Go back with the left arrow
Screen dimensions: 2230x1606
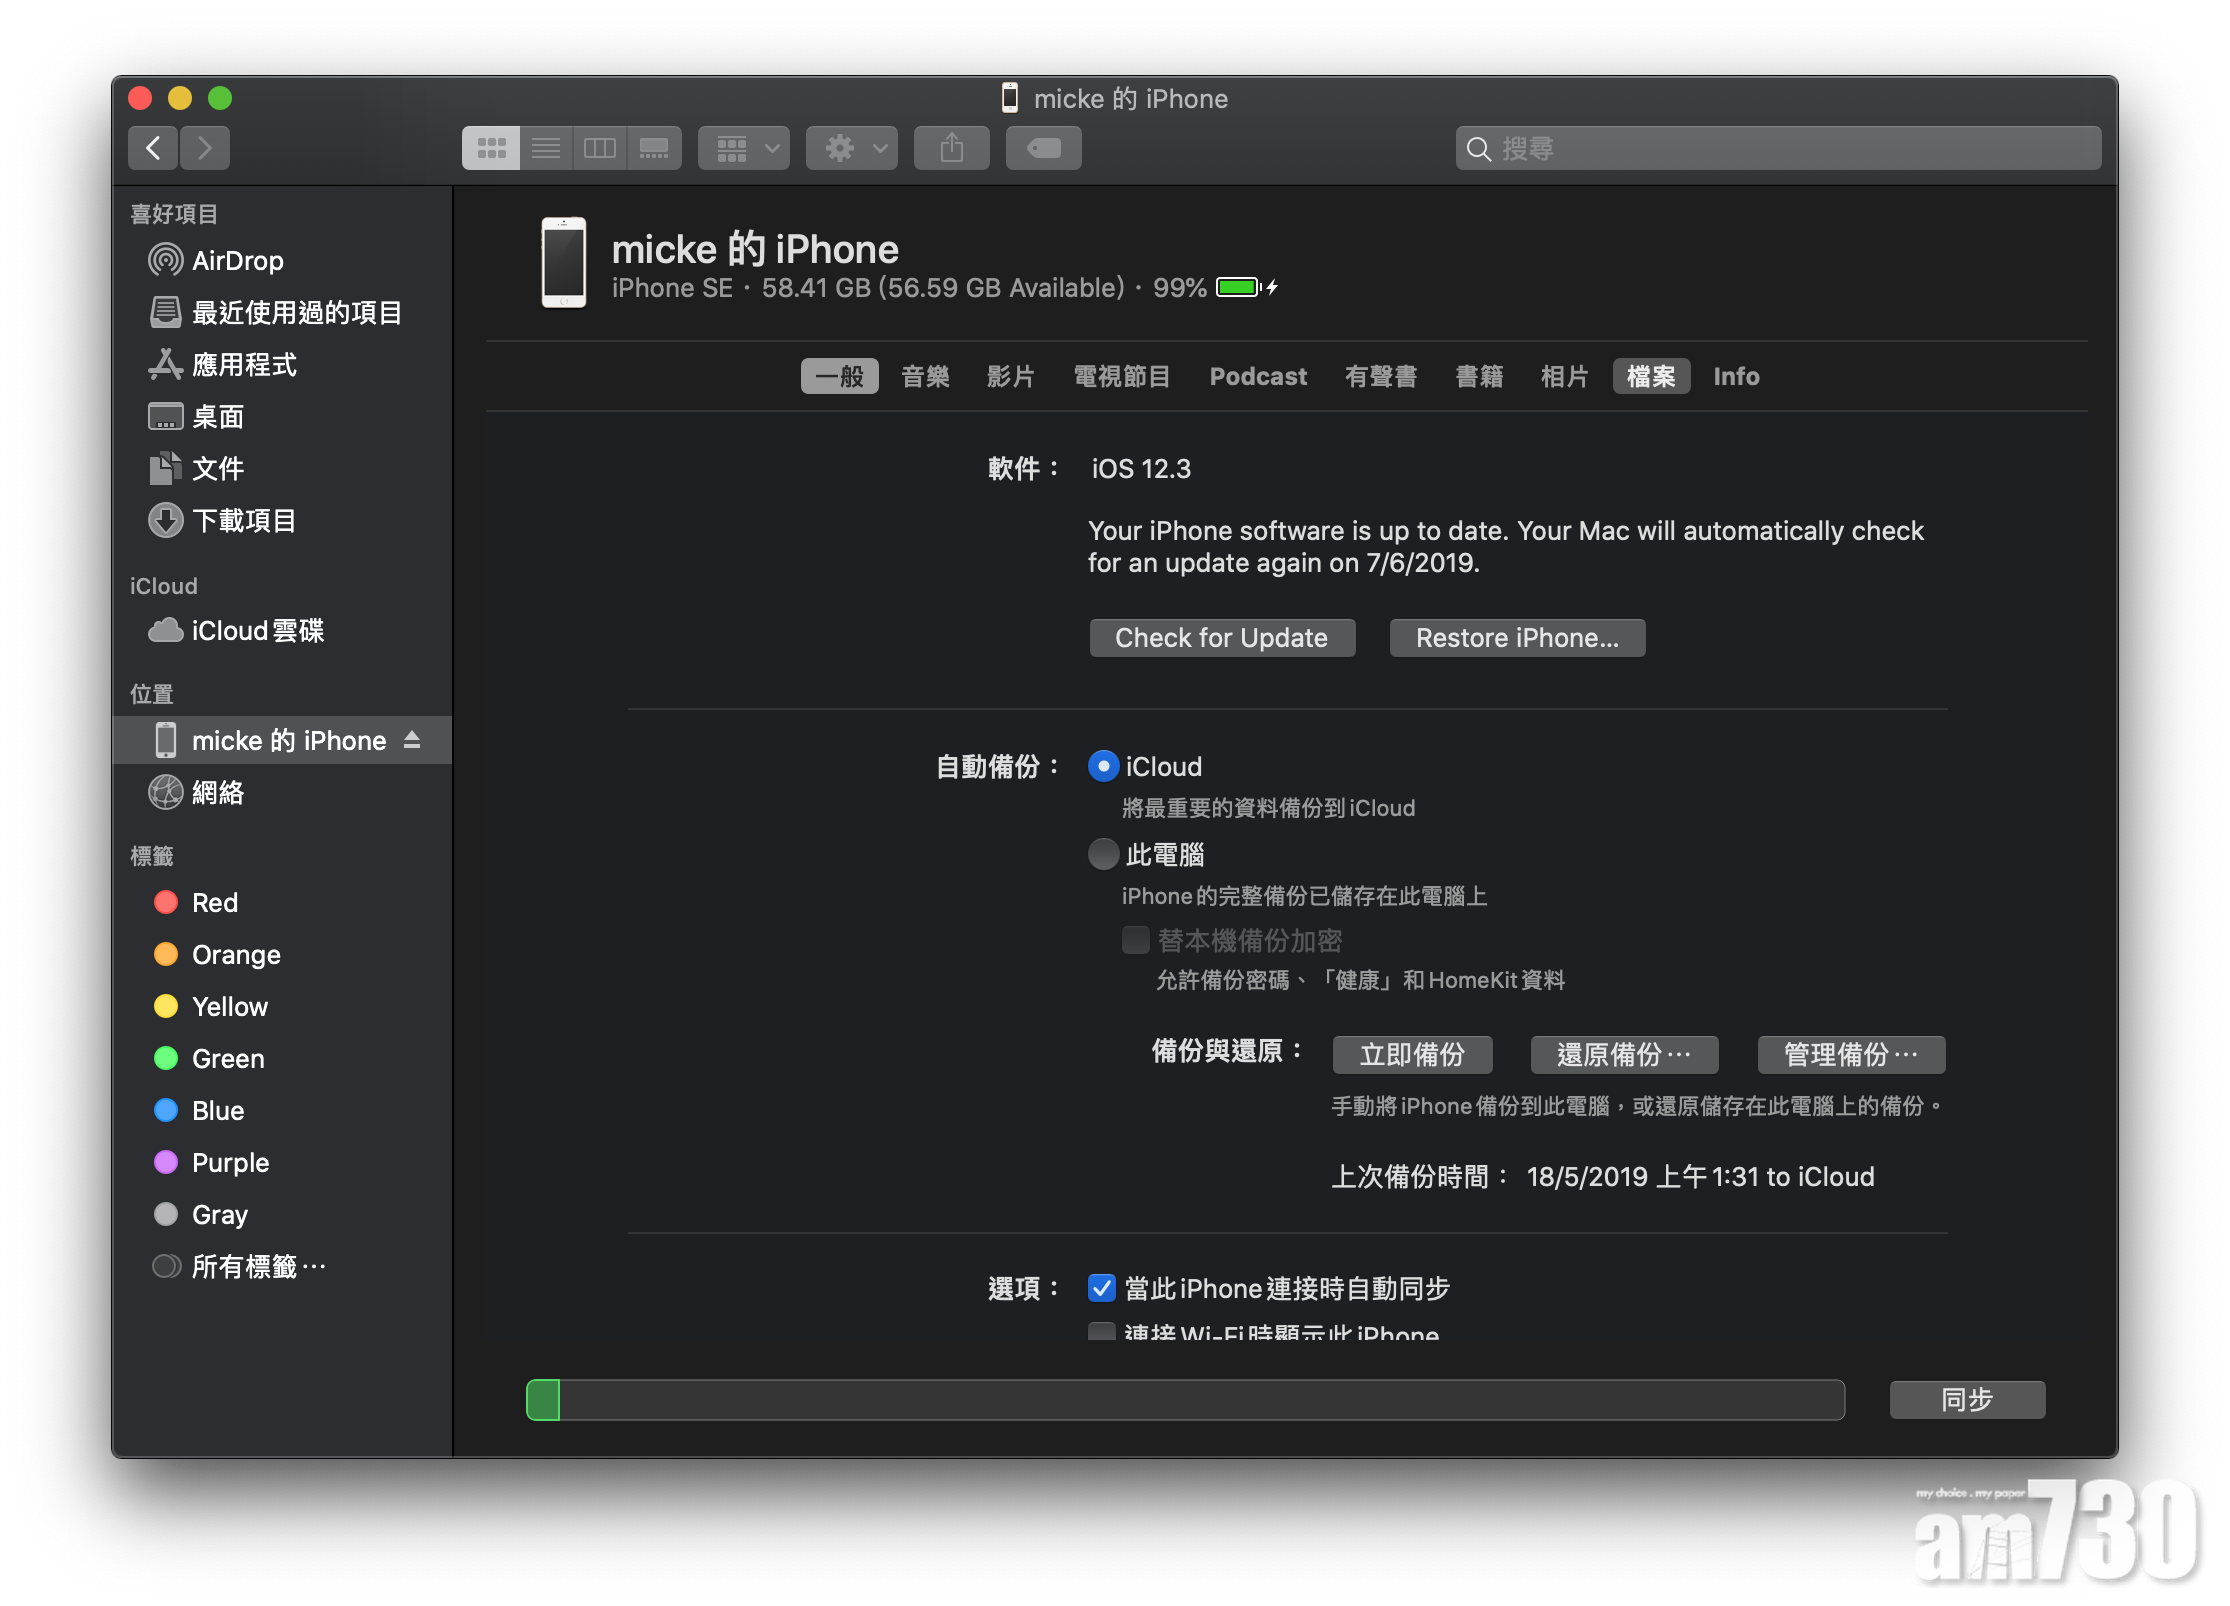click(153, 149)
